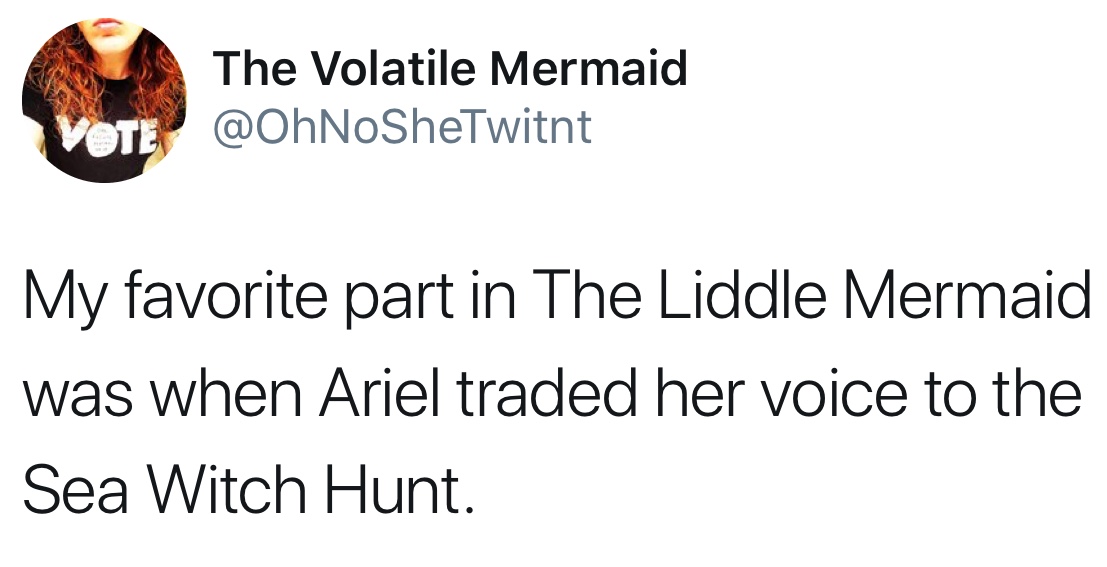The image size is (1107, 567).
Task: Open the @OhNoSheTwitnt handle link
Action: pyautogui.click(x=402, y=126)
